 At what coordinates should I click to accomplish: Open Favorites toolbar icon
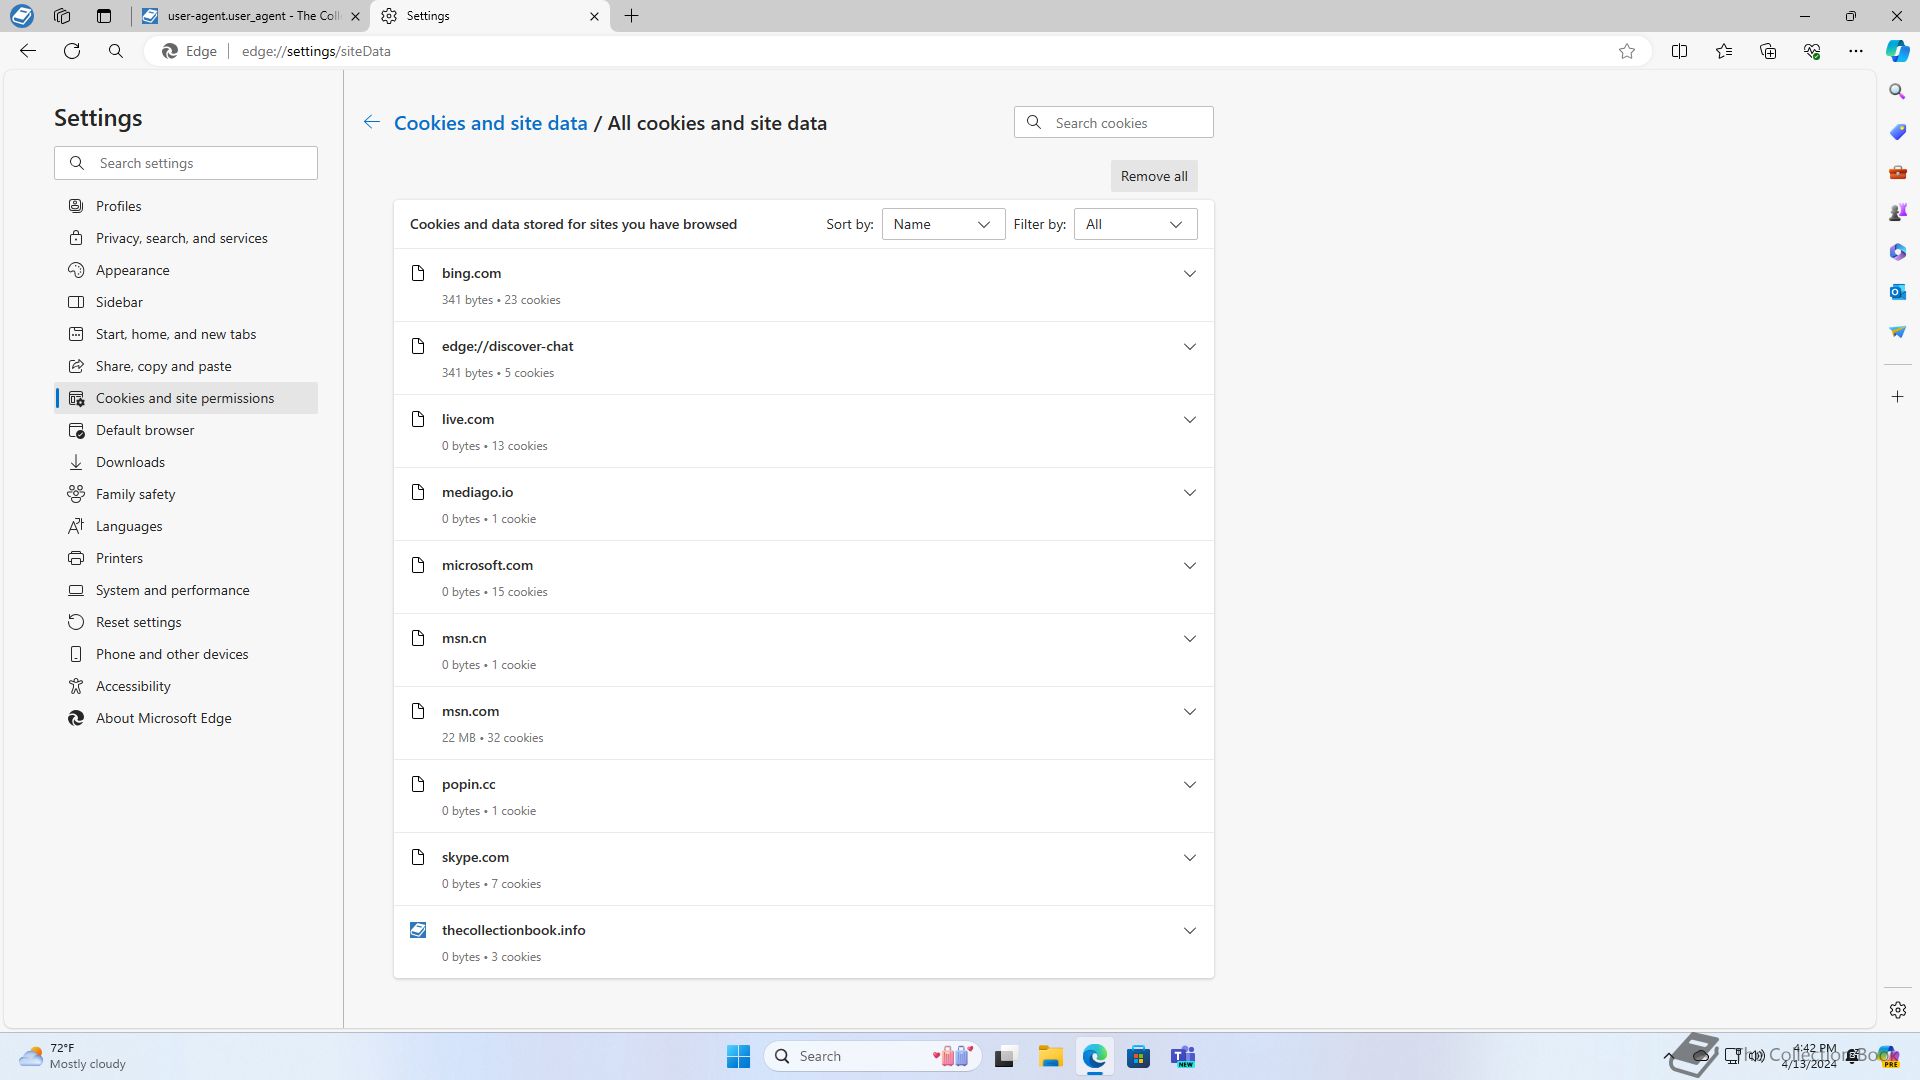point(1723,51)
